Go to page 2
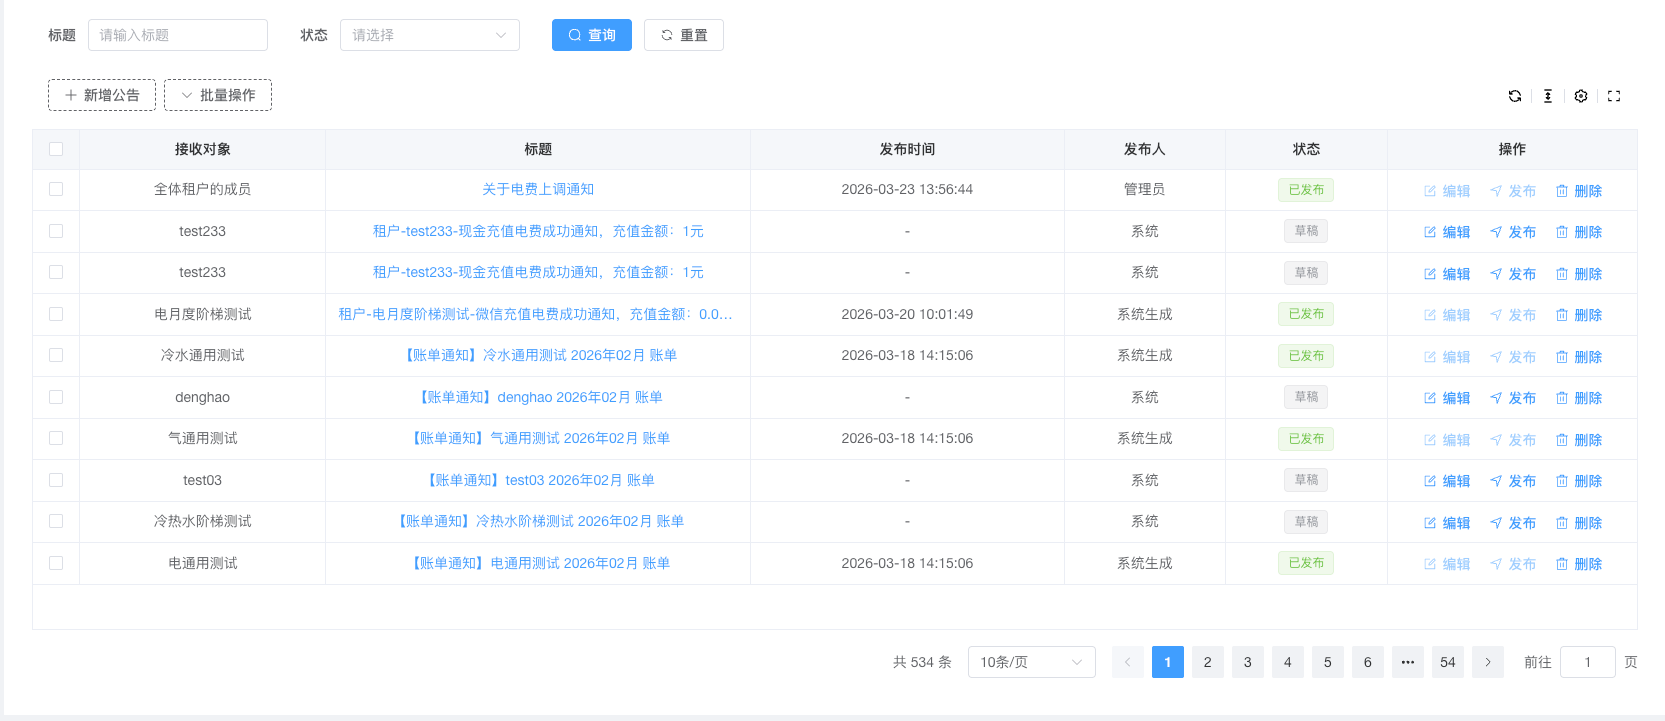Image resolution: width=1665 pixels, height=721 pixels. pos(1208,662)
